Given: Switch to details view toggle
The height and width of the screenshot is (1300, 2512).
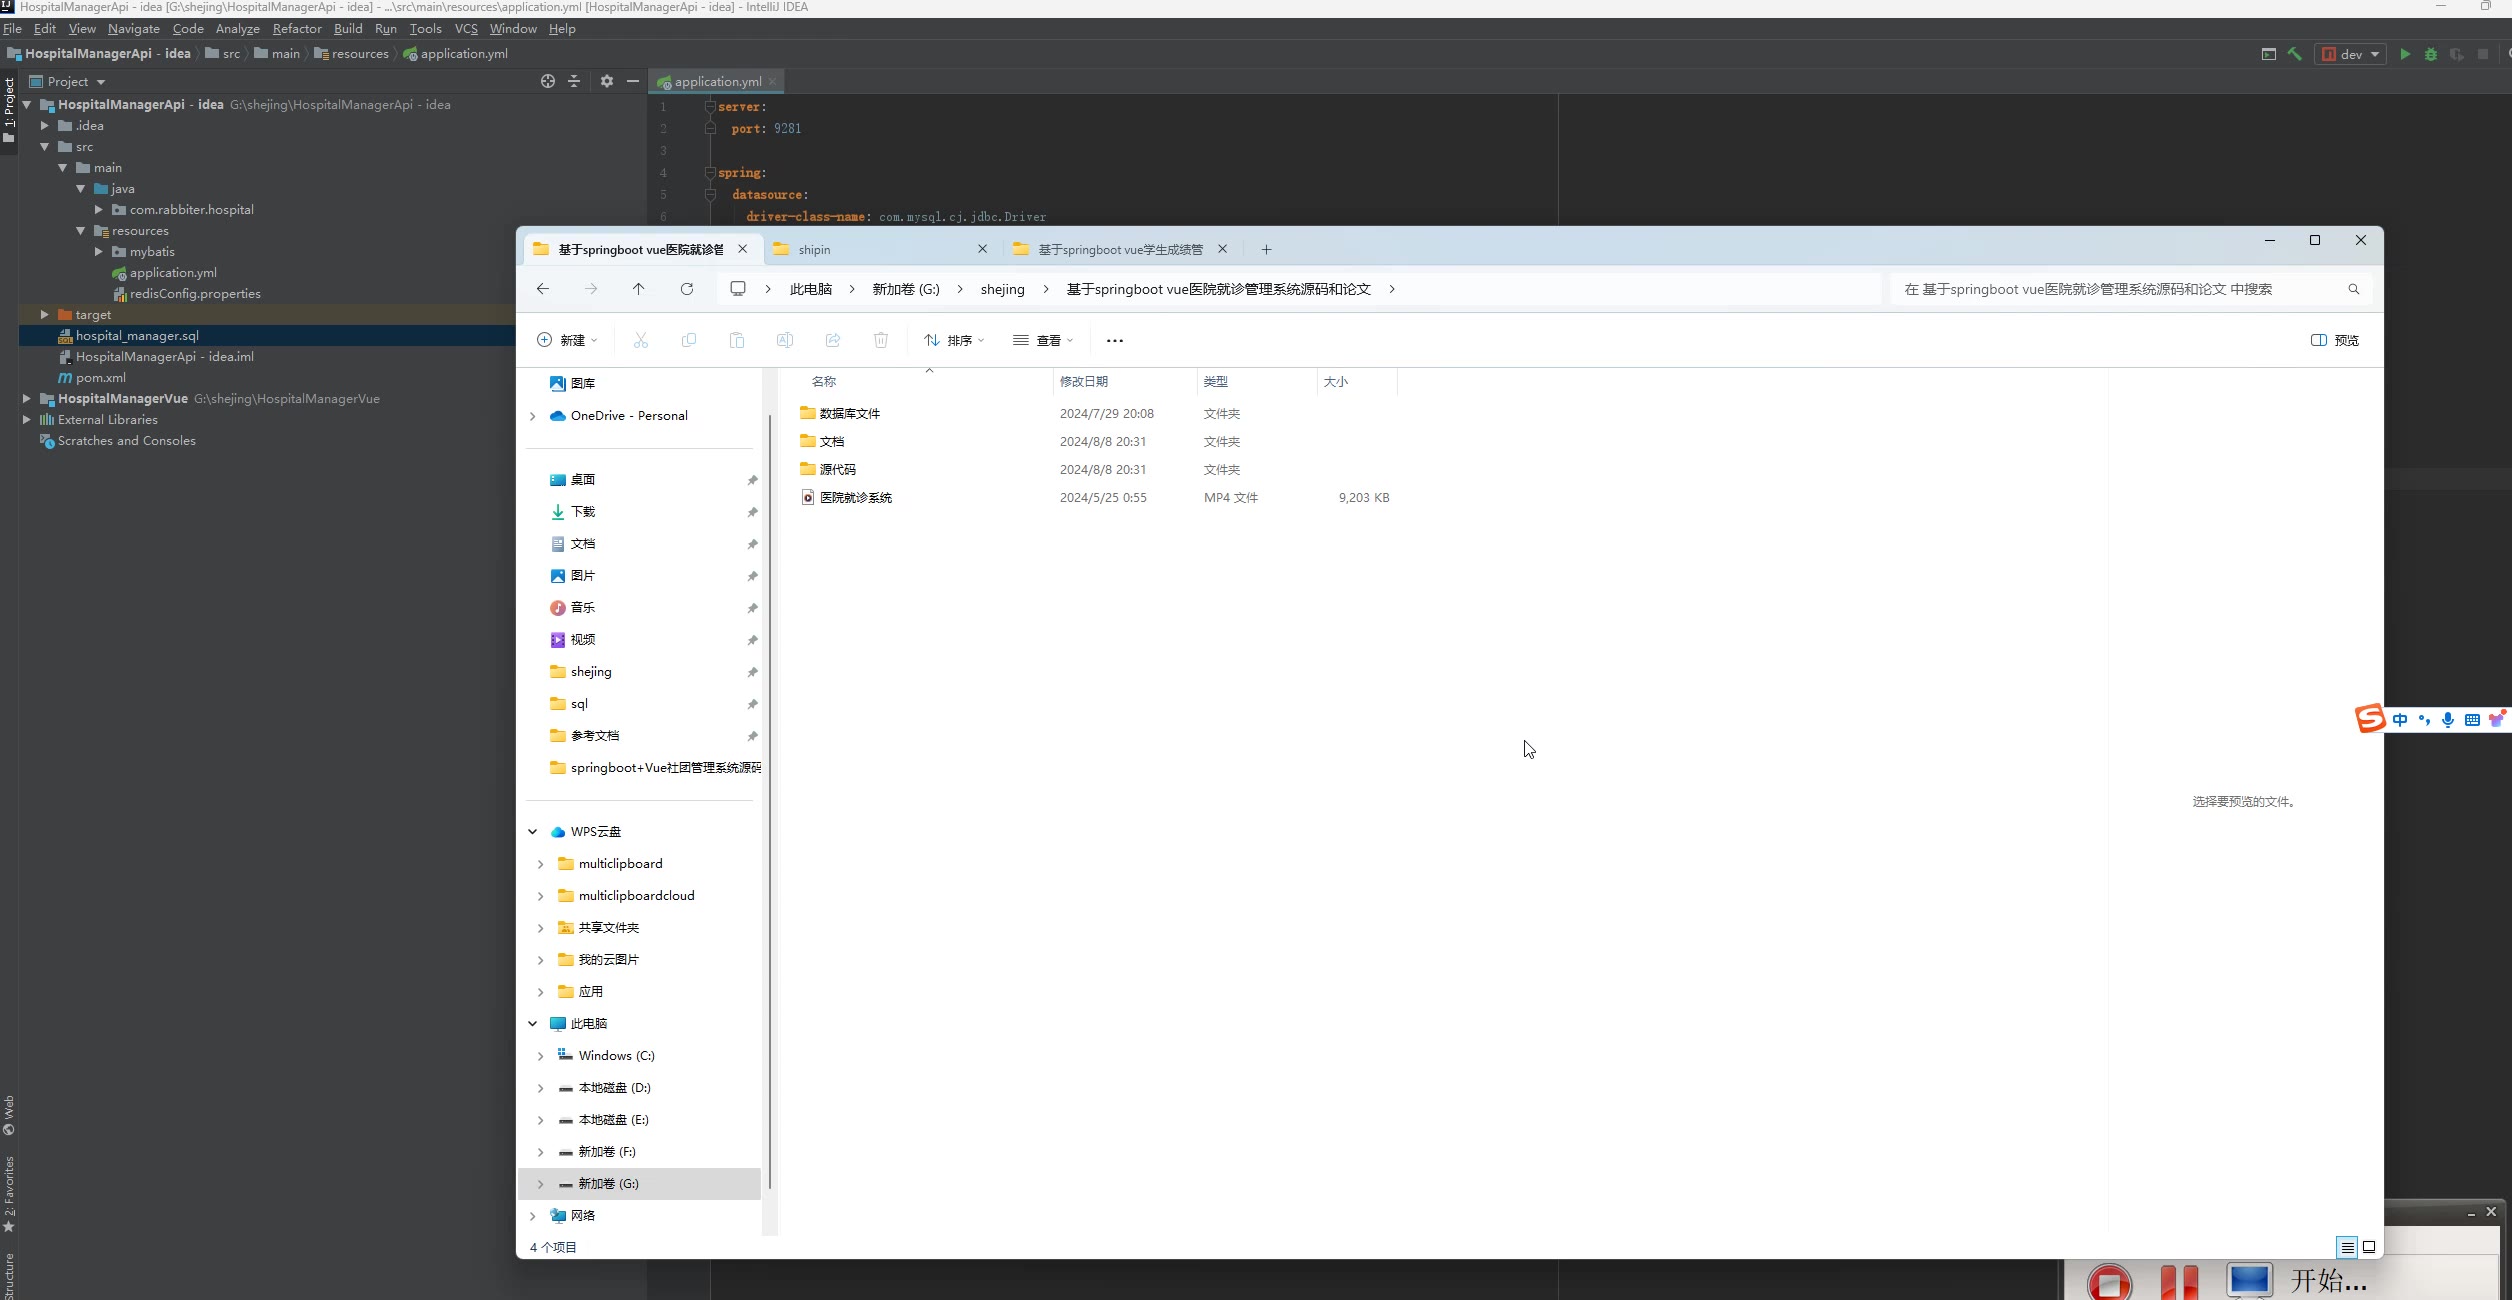Looking at the screenshot, I should tap(2347, 1247).
